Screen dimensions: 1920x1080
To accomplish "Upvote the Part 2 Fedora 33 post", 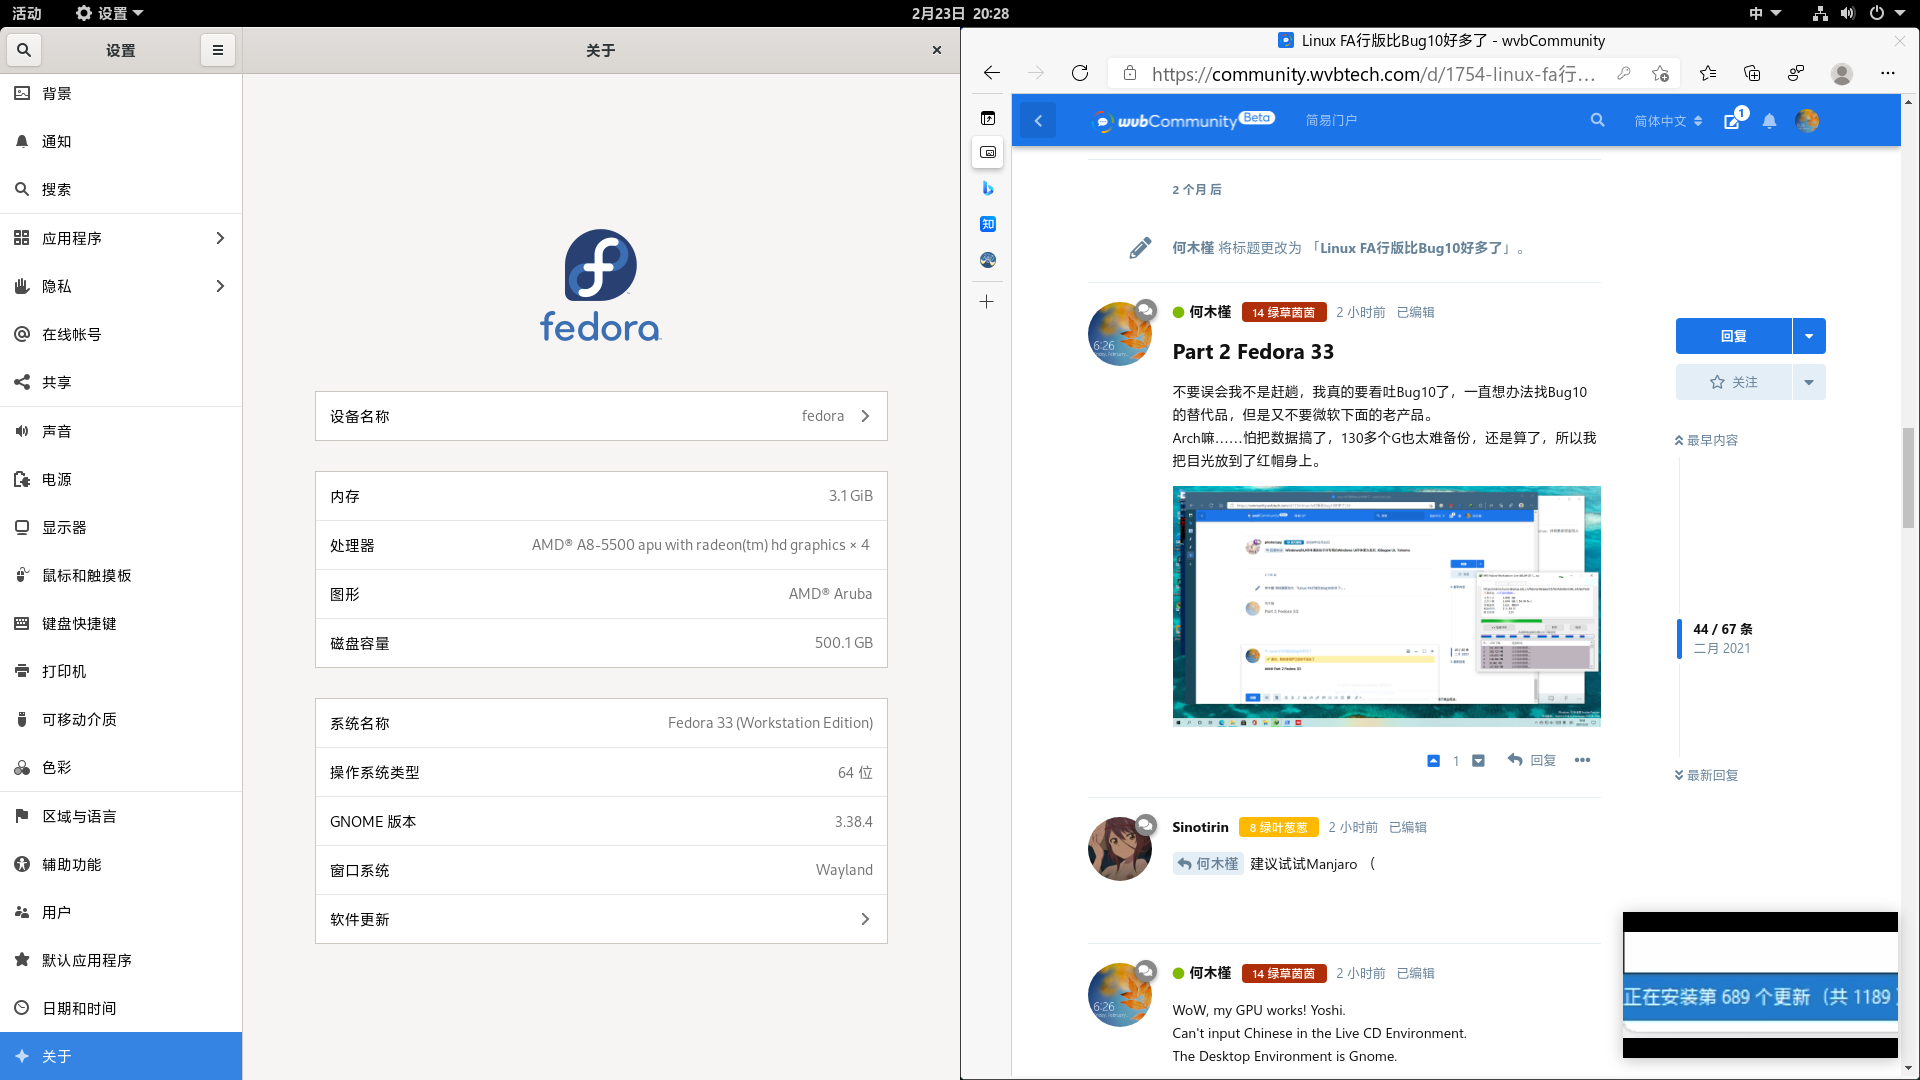I will (1433, 760).
